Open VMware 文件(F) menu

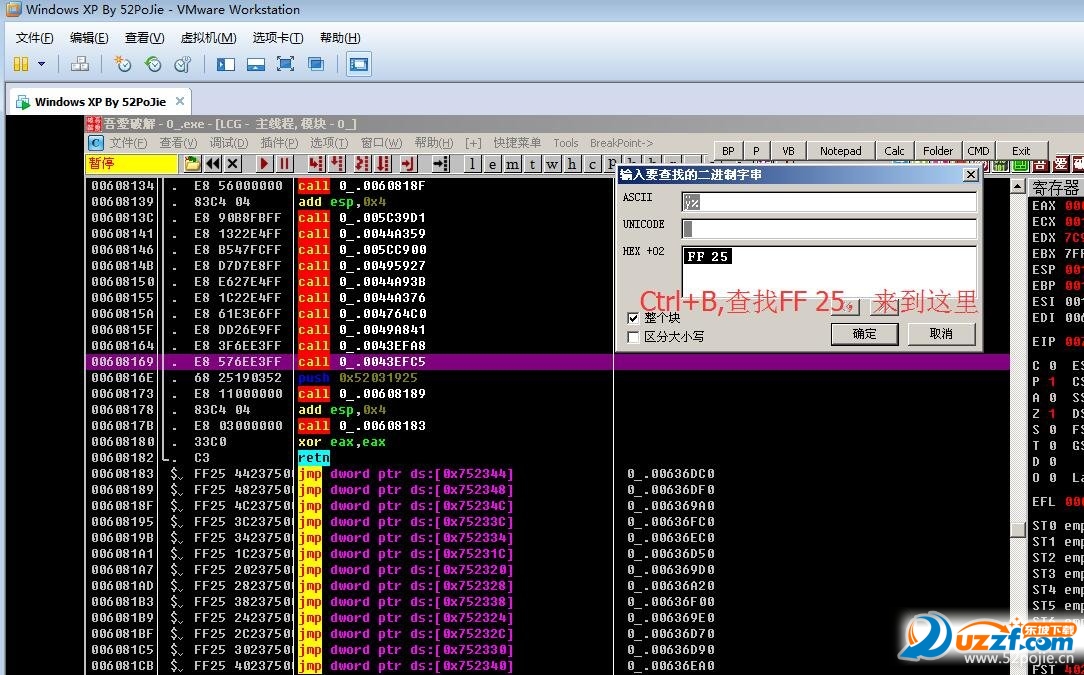coord(35,38)
